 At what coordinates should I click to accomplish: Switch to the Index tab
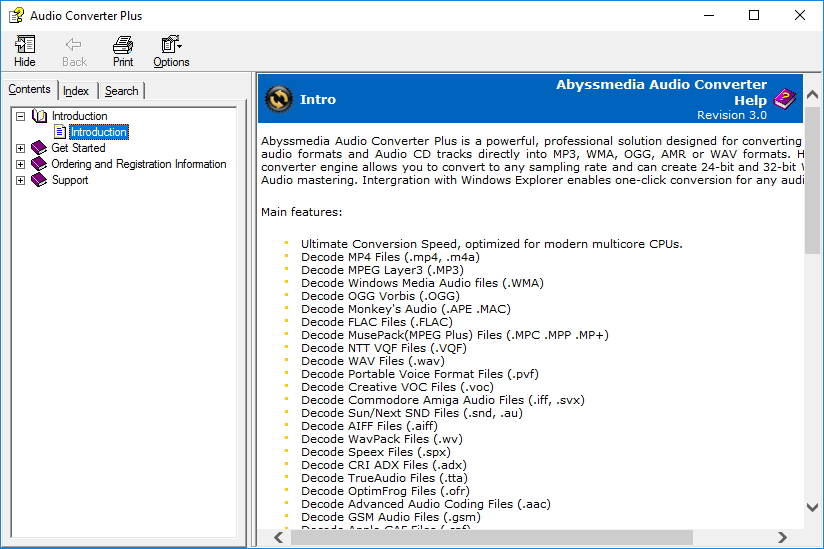tap(76, 91)
